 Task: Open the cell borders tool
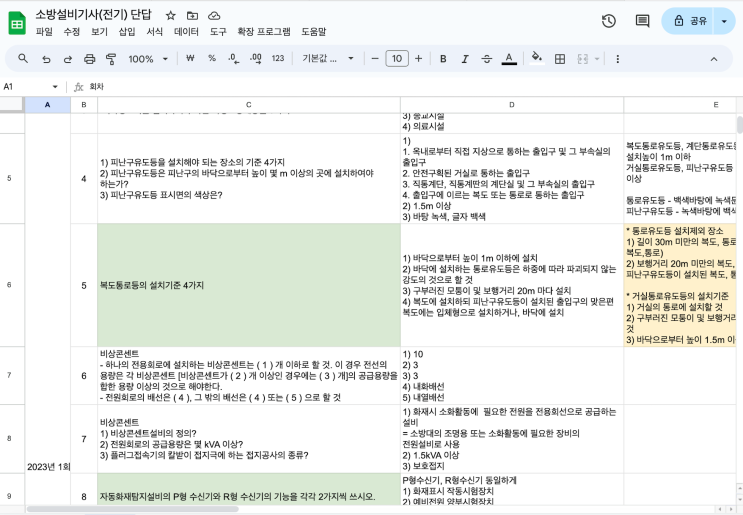(x=560, y=59)
